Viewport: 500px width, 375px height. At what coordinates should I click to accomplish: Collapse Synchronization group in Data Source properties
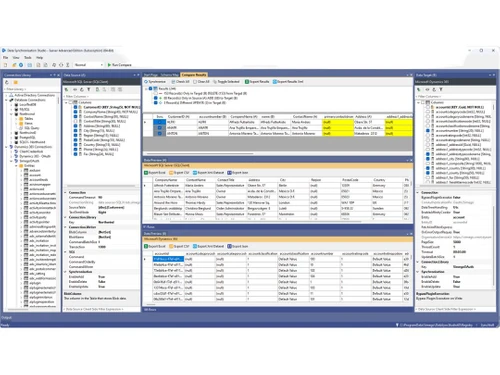pos(65,272)
